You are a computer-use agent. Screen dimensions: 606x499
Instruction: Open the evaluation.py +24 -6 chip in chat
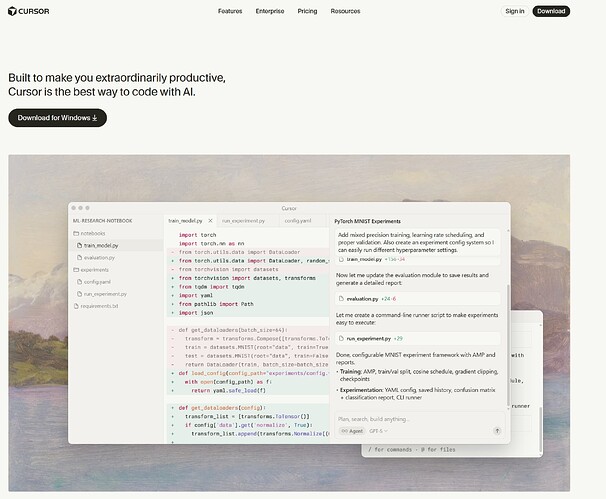(417, 299)
